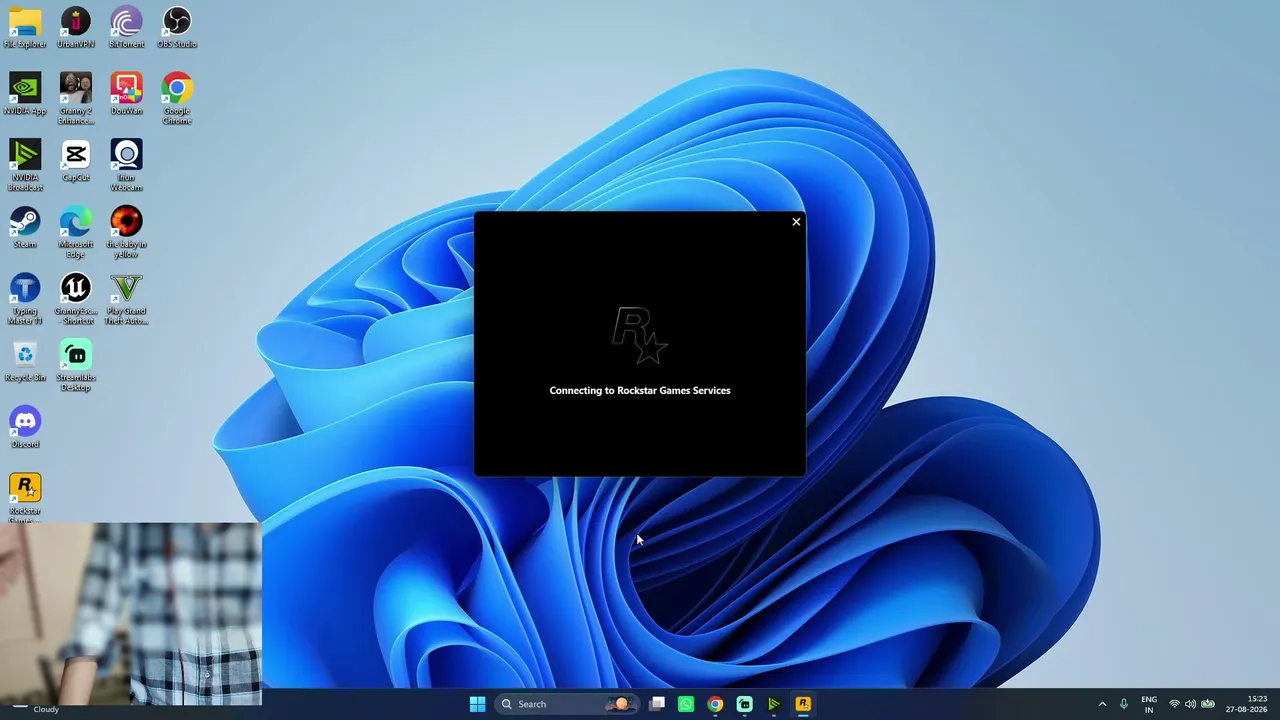Close the Rockstar Games connecting dialog
This screenshot has height=720, width=1280.
coord(796,222)
